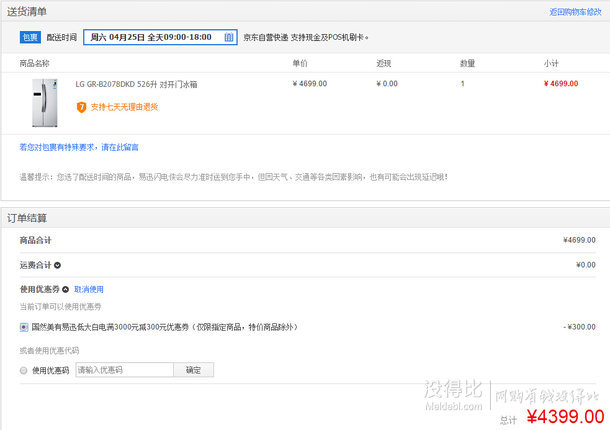Select the 使用优惠码 promo code radio button

click(x=24, y=370)
